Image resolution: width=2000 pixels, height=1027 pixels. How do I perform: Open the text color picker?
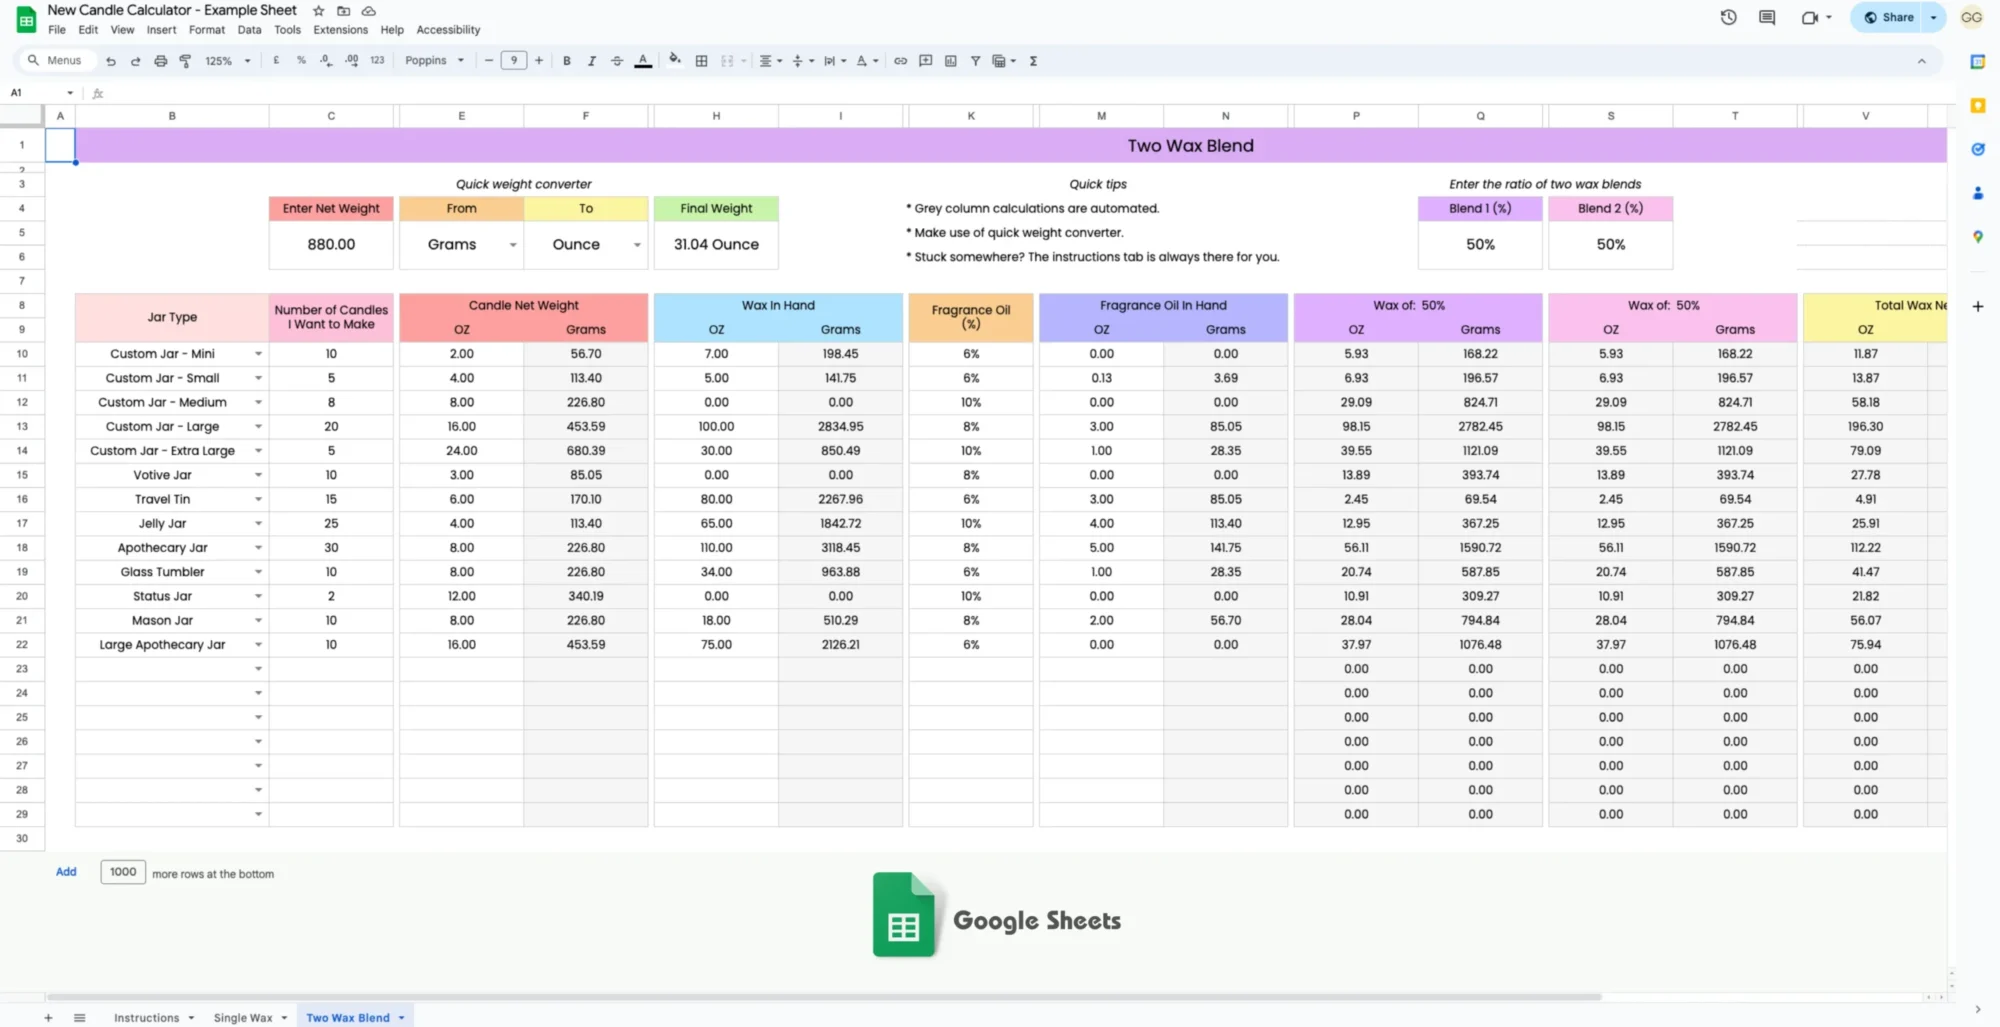point(643,61)
